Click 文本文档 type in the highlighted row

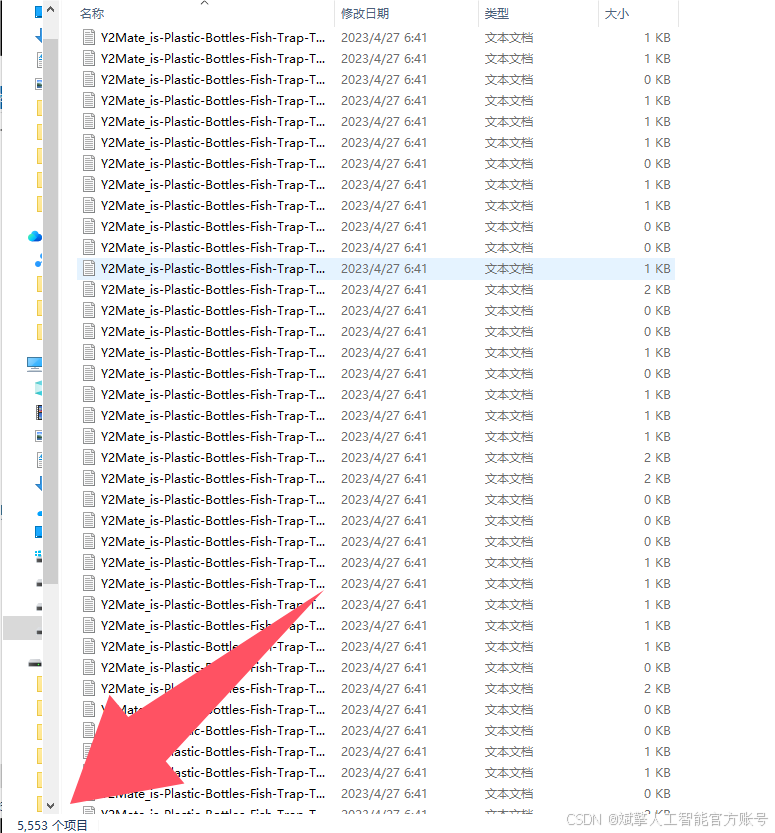[x=509, y=269]
